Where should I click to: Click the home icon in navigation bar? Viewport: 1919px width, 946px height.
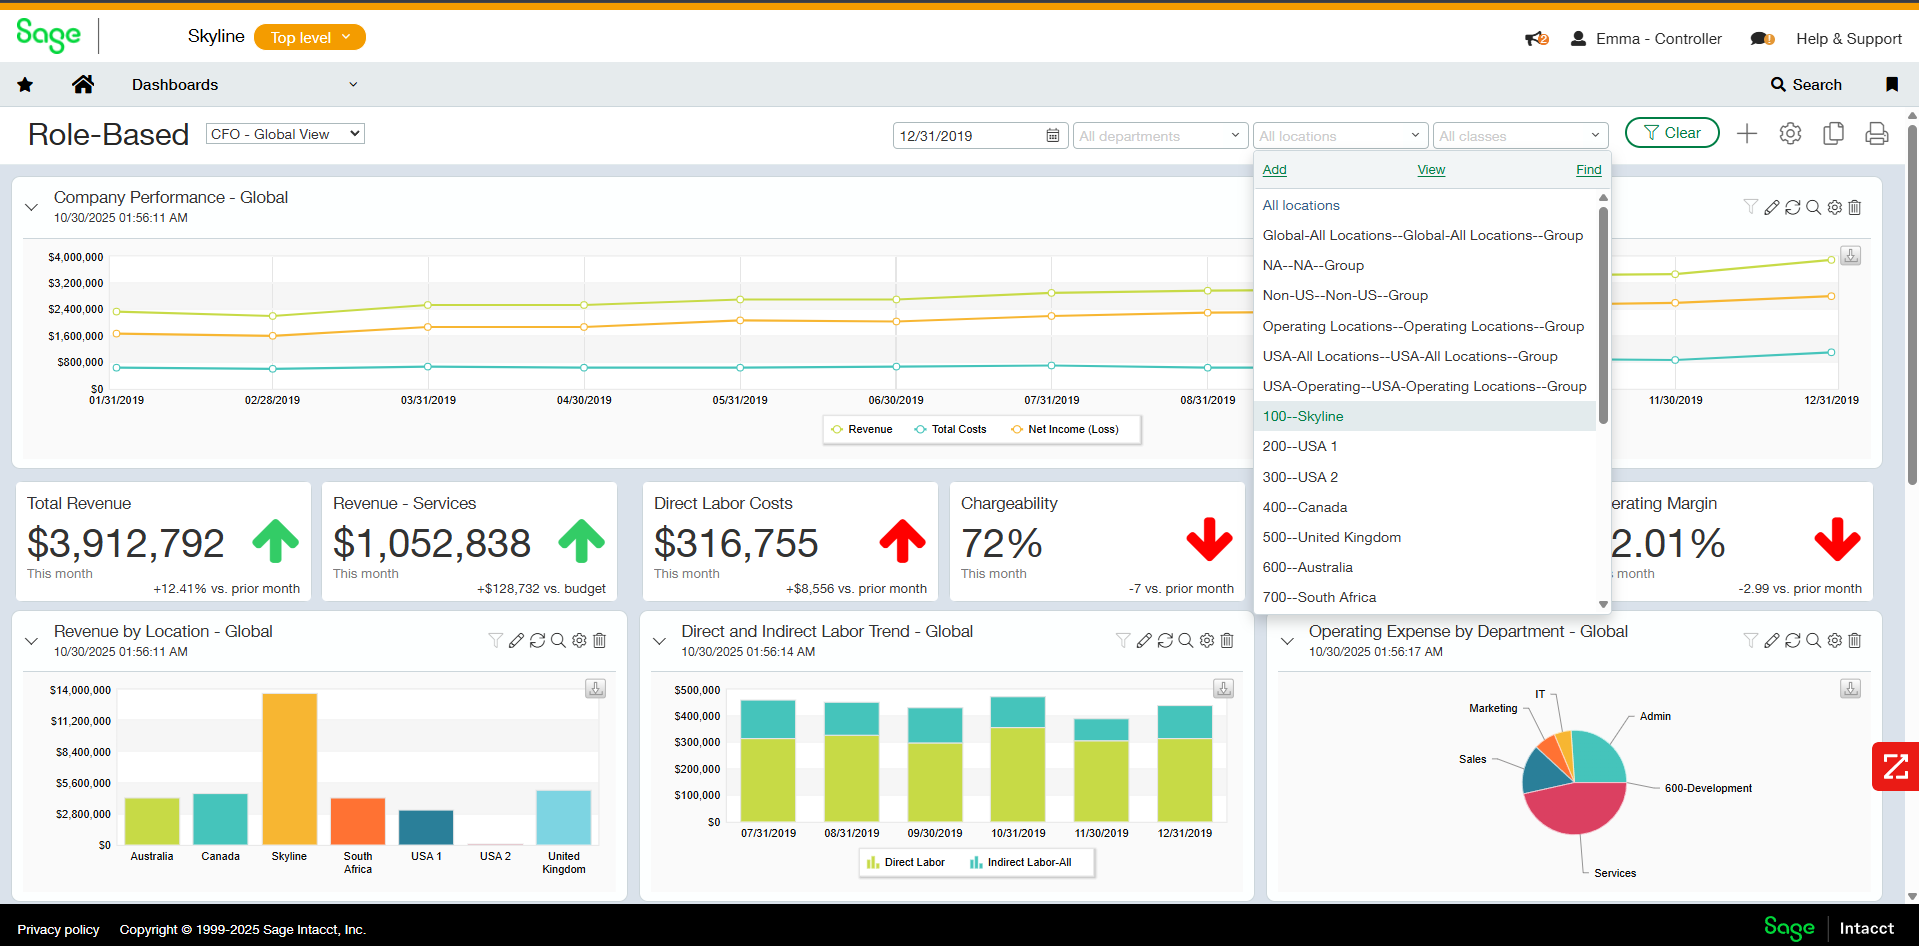[x=83, y=85]
